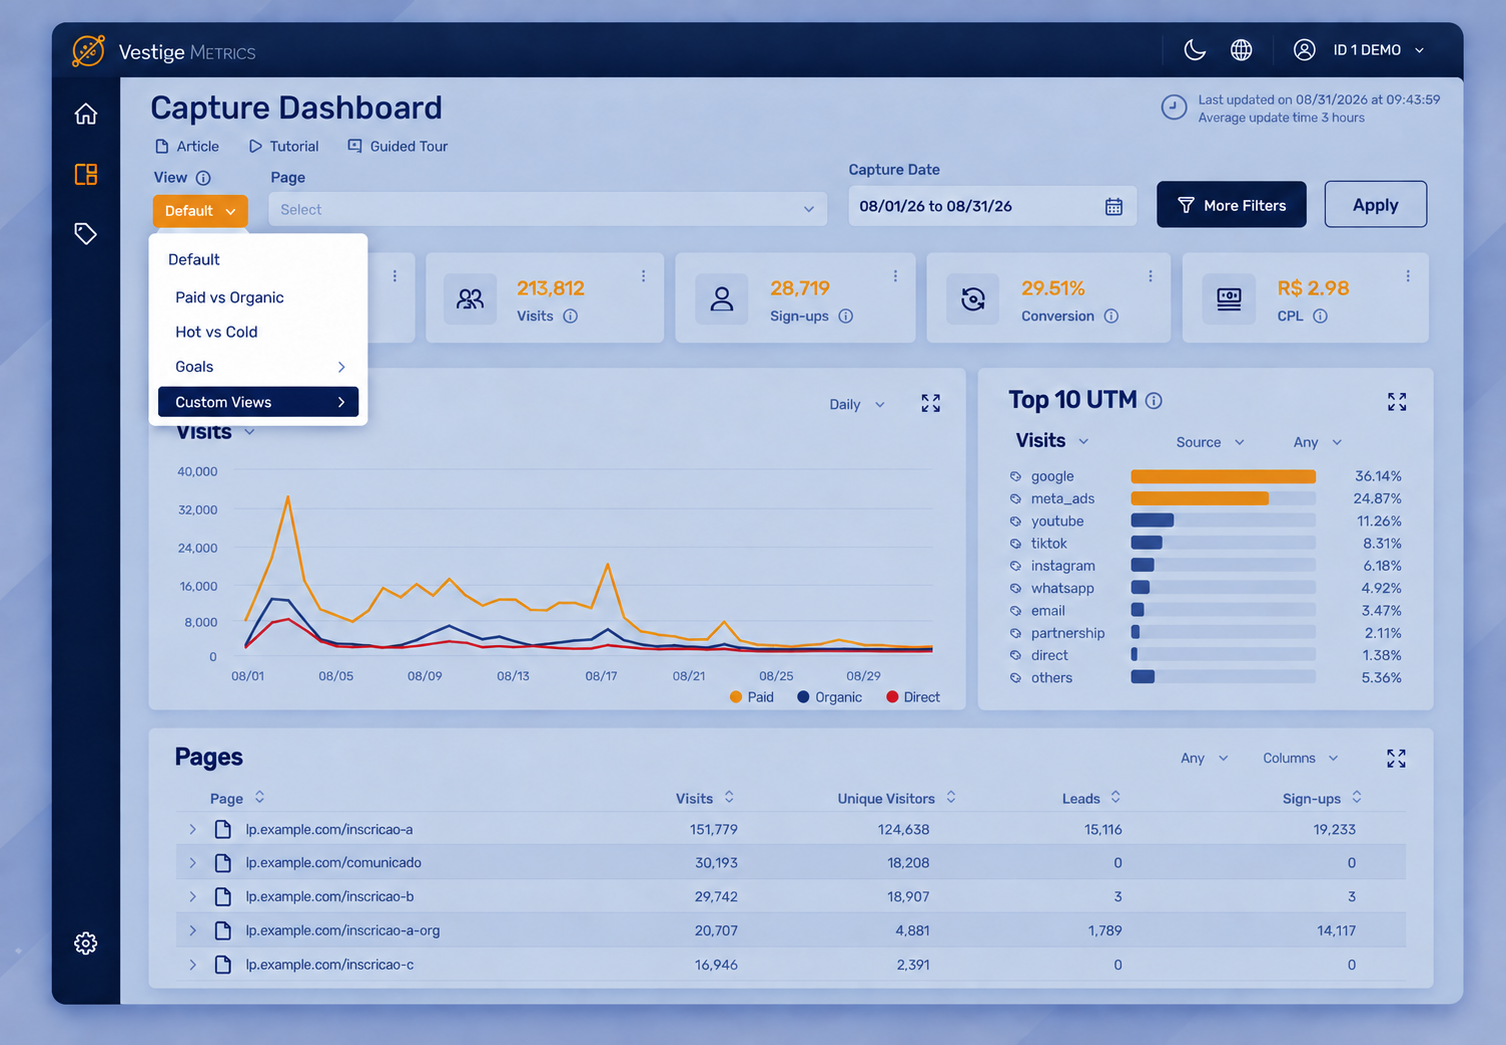1506x1045 pixels.
Task: Toggle Direct series in legend
Action: [x=913, y=697]
